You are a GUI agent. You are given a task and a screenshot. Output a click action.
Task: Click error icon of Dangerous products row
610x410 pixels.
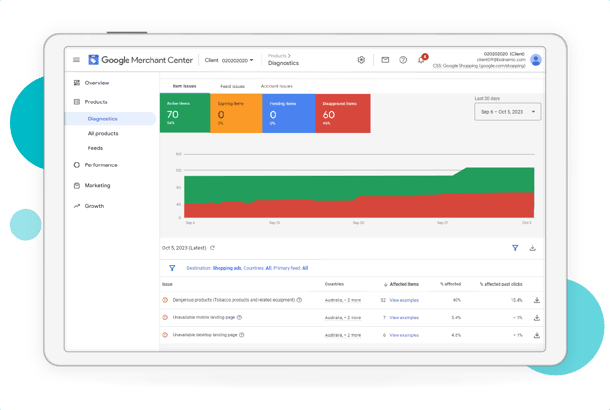point(165,300)
